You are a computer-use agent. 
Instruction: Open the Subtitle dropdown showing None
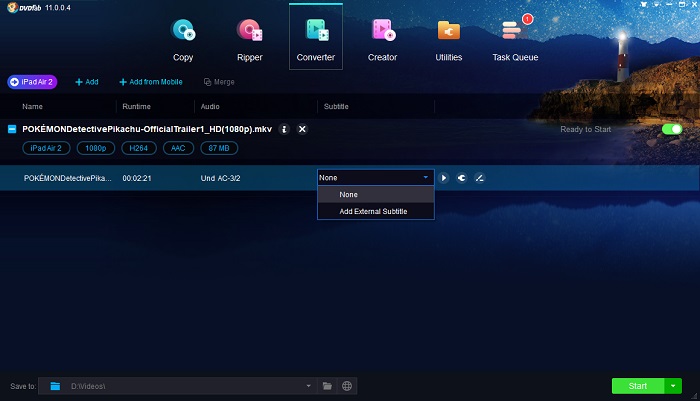(375, 177)
